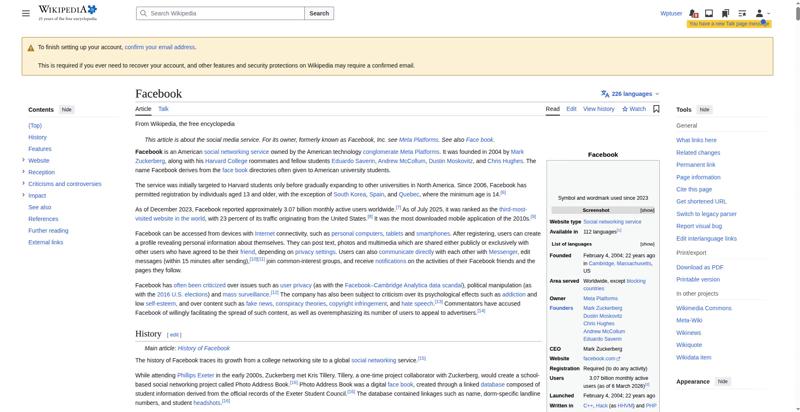Open the reading lists bookmarks icon in header

click(725, 13)
